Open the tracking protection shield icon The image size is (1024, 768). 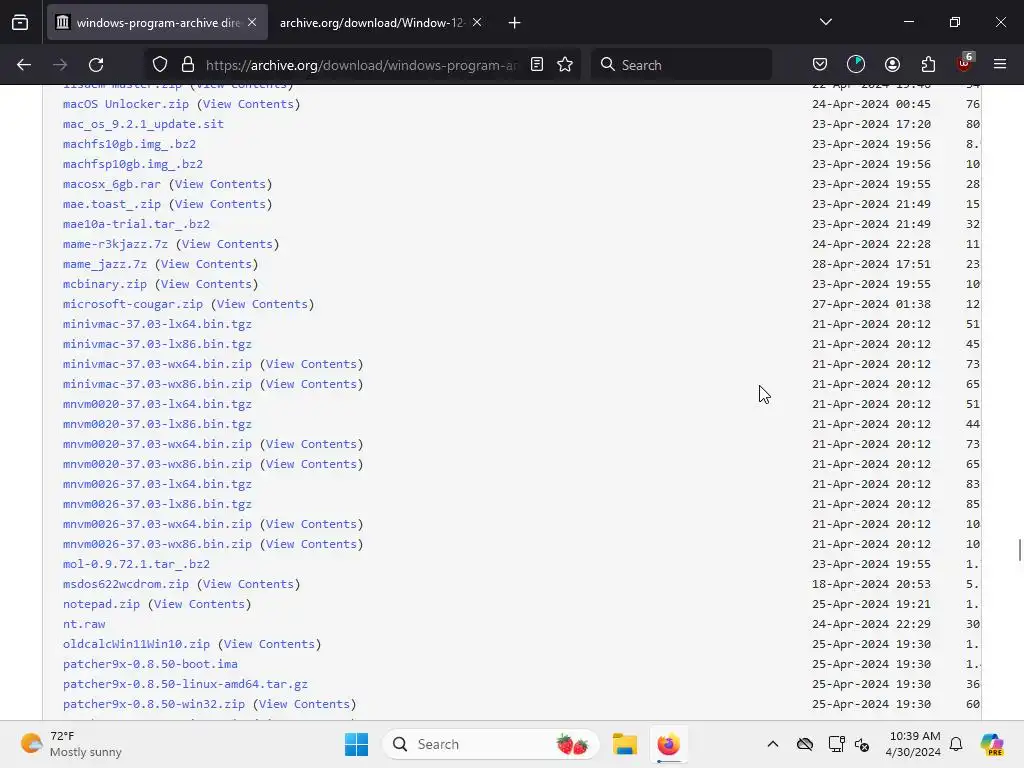pyautogui.click(x=160, y=65)
